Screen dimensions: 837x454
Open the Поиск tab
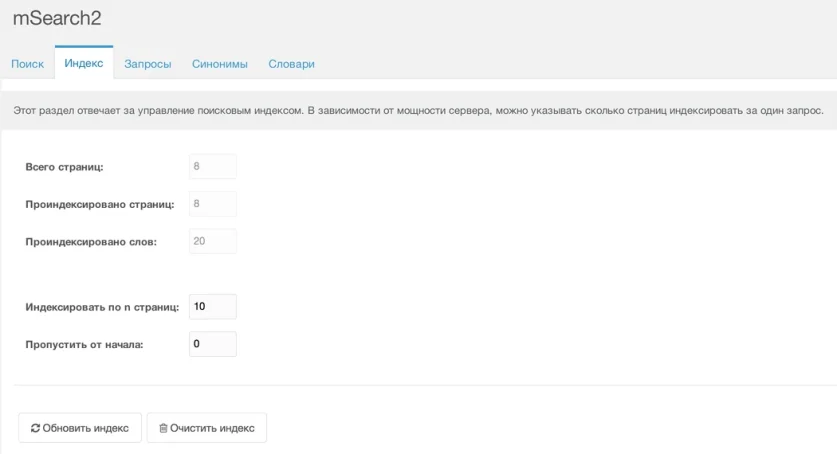(27, 64)
